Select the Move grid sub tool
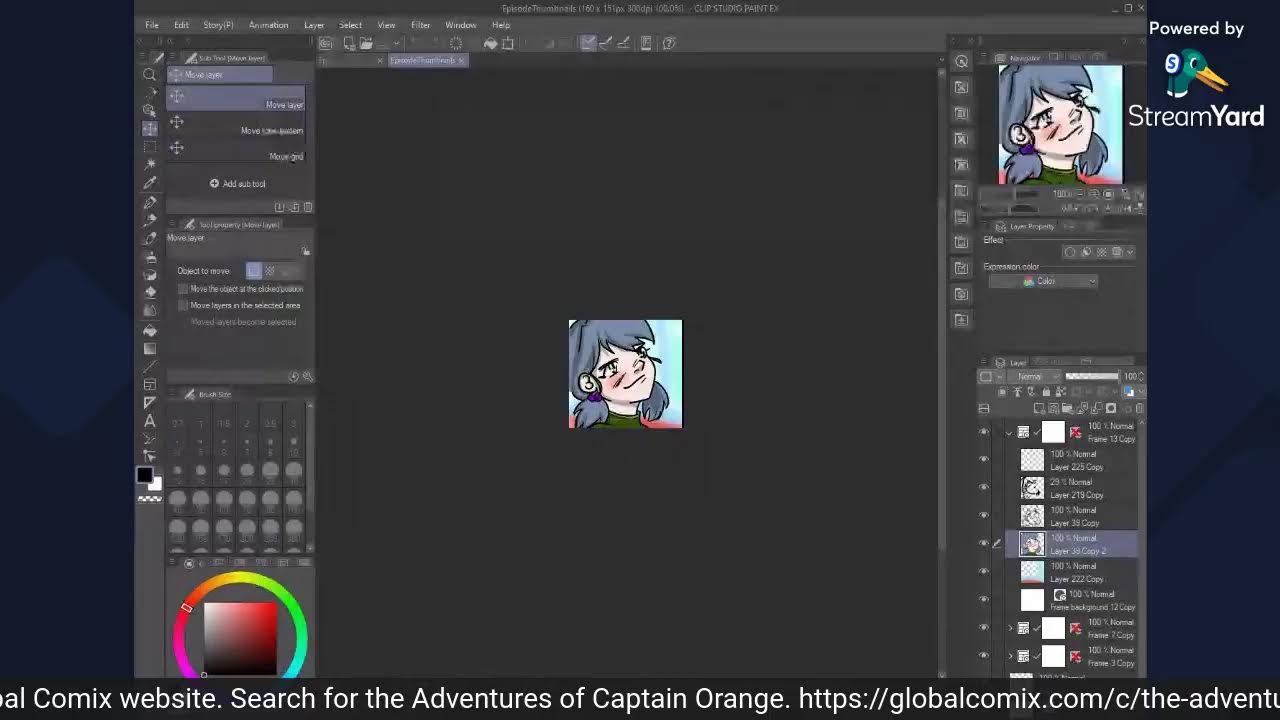This screenshot has height=720, width=1280. pyautogui.click(x=238, y=150)
